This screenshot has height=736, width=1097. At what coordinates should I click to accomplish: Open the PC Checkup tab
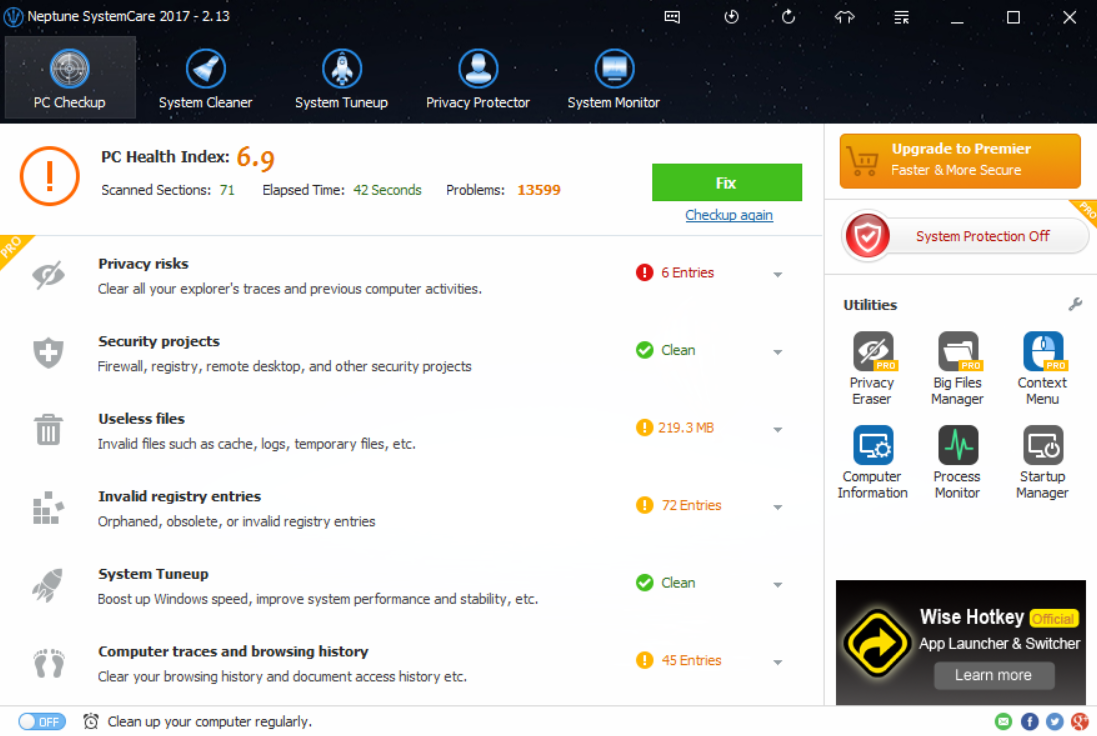point(70,78)
